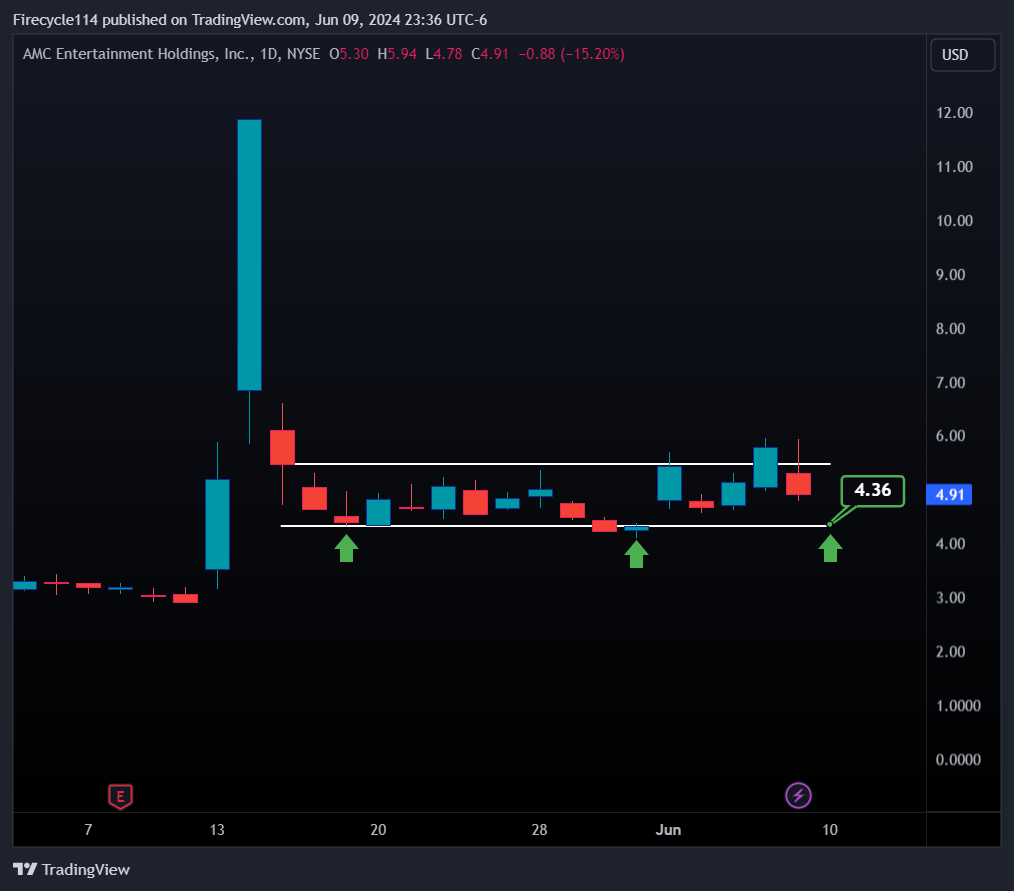Select the middle green up-arrow marker
Screen dimensions: 1014x891
636,554
